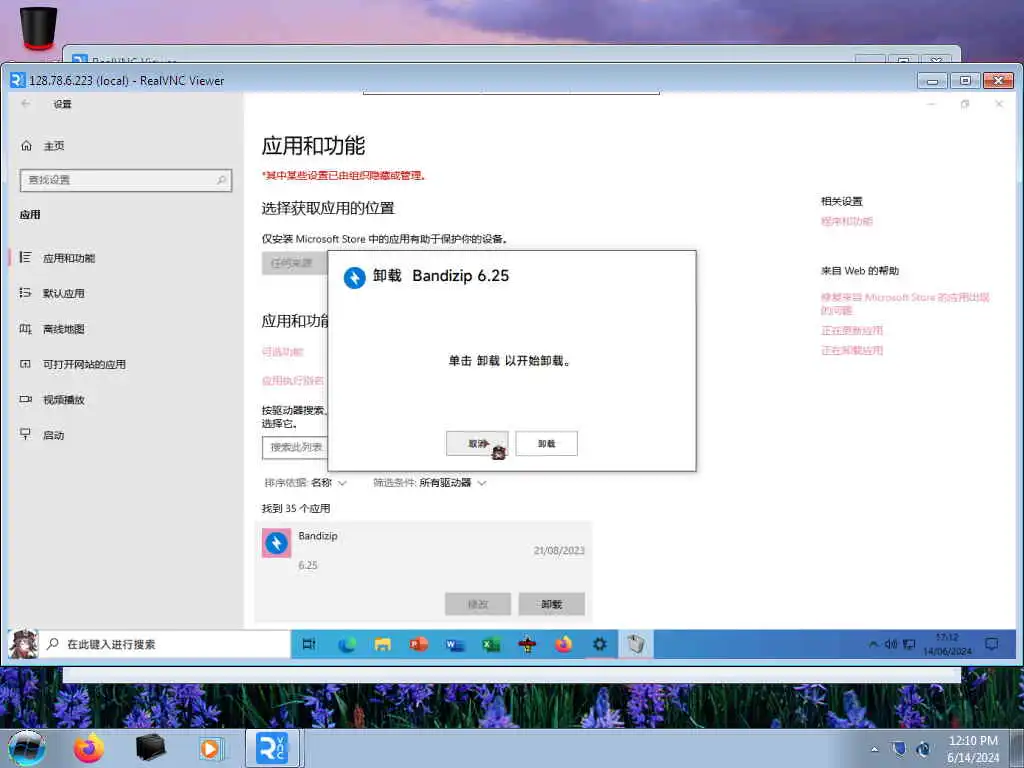1024x768 pixels.
Task: Focus the 查找设置 search field
Action: pyautogui.click(x=126, y=180)
